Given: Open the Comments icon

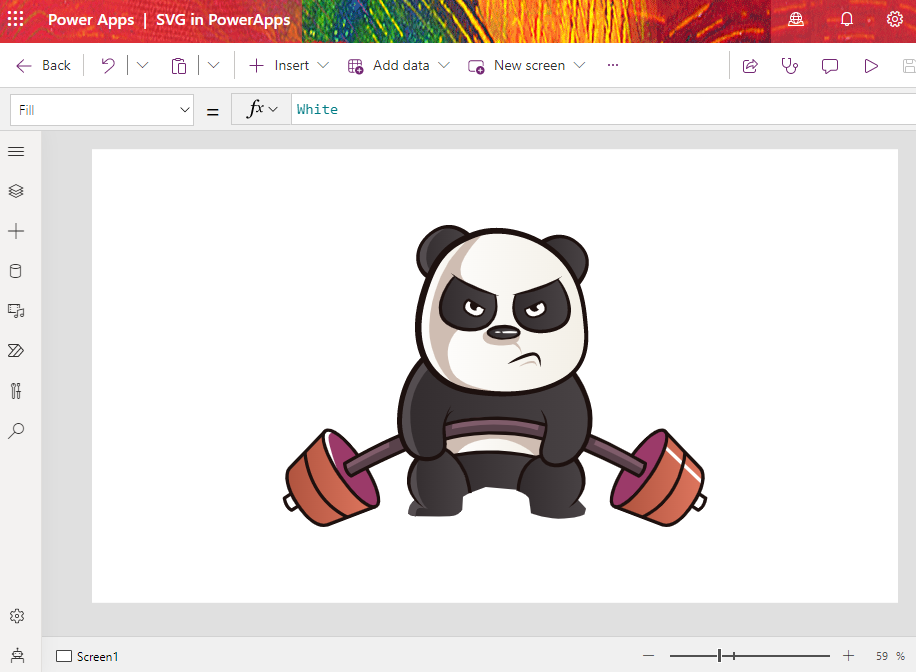Looking at the screenshot, I should click(830, 65).
